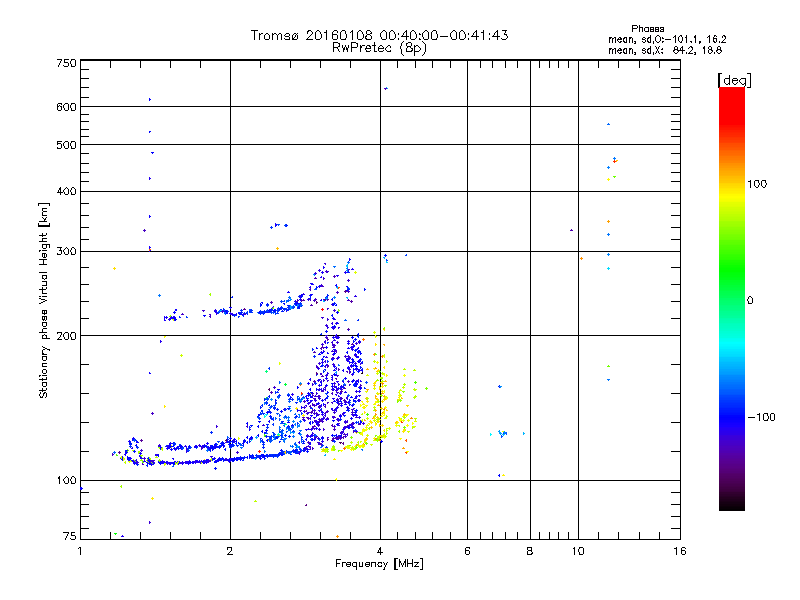Click the 'Phases' heading text

click(647, 29)
